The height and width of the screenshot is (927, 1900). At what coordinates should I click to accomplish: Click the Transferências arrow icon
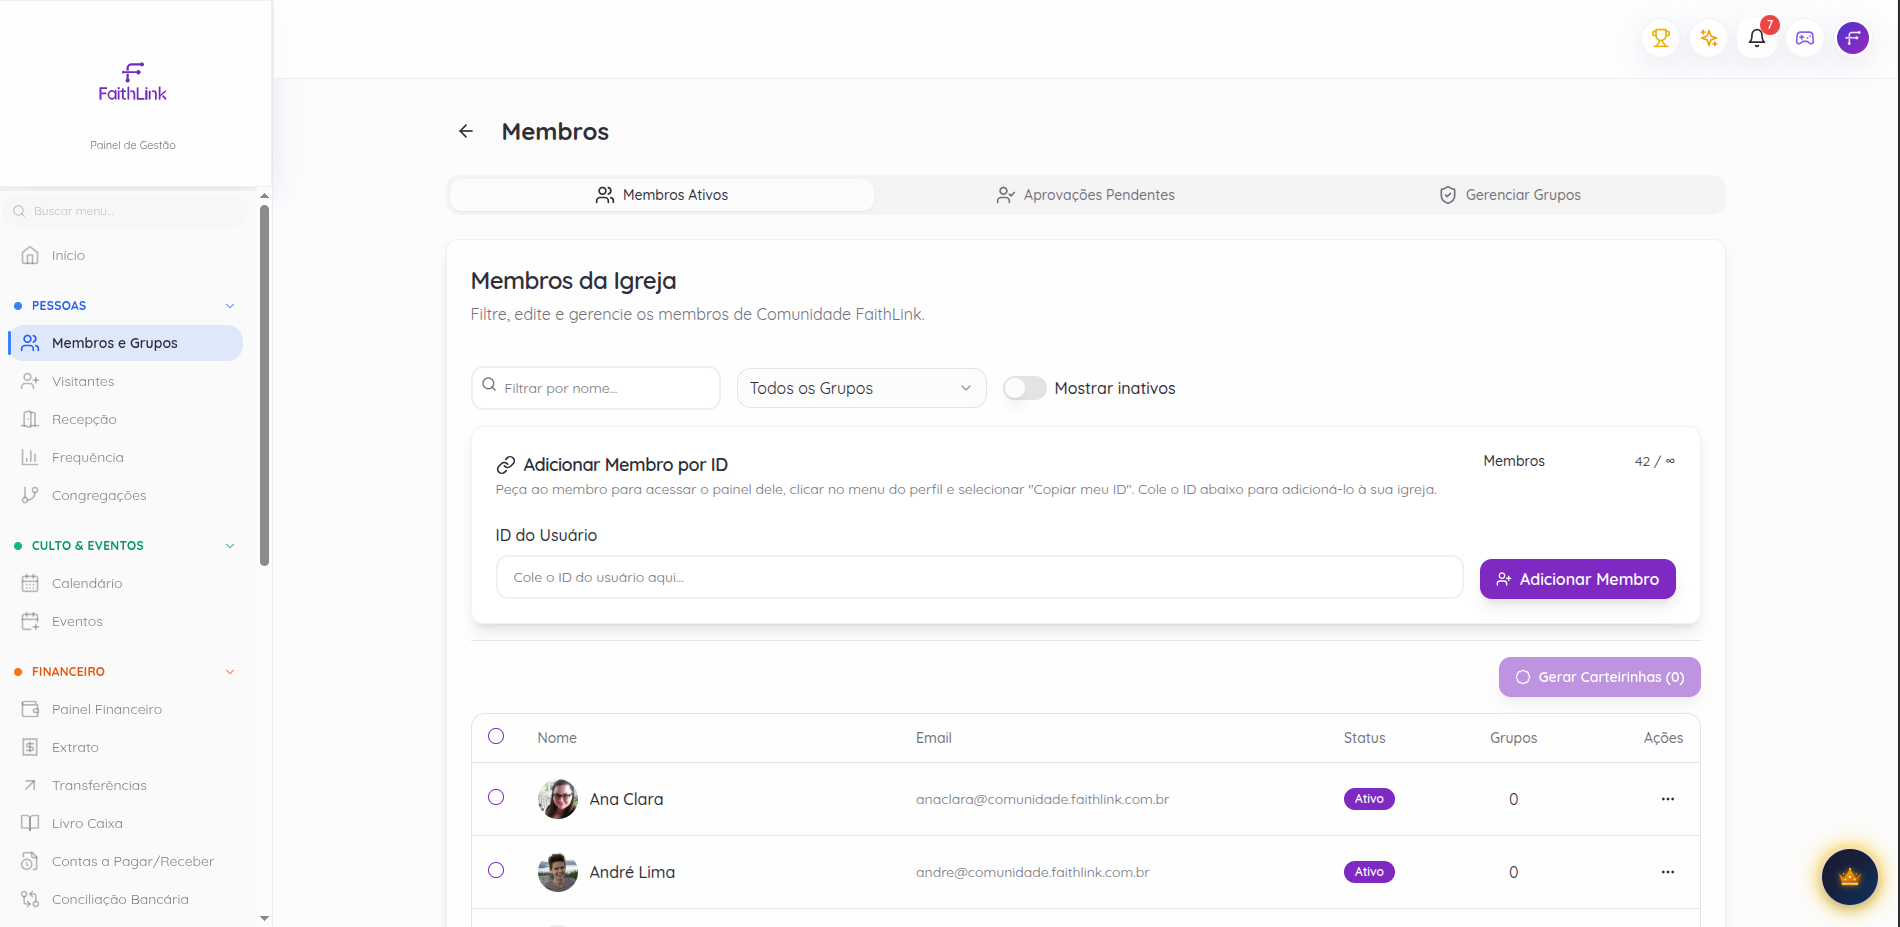[30, 785]
